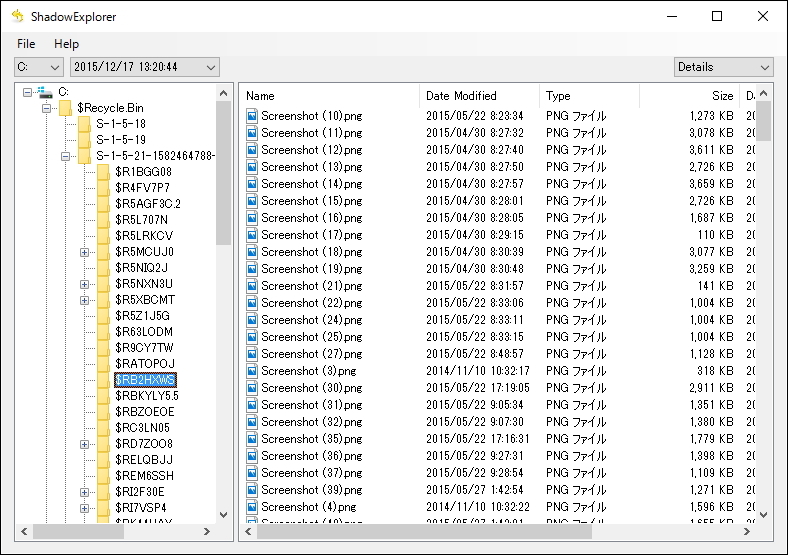Image resolution: width=788 pixels, height=555 pixels.
Task: Click the C: drive icon in tree
Action: [x=45, y=92]
